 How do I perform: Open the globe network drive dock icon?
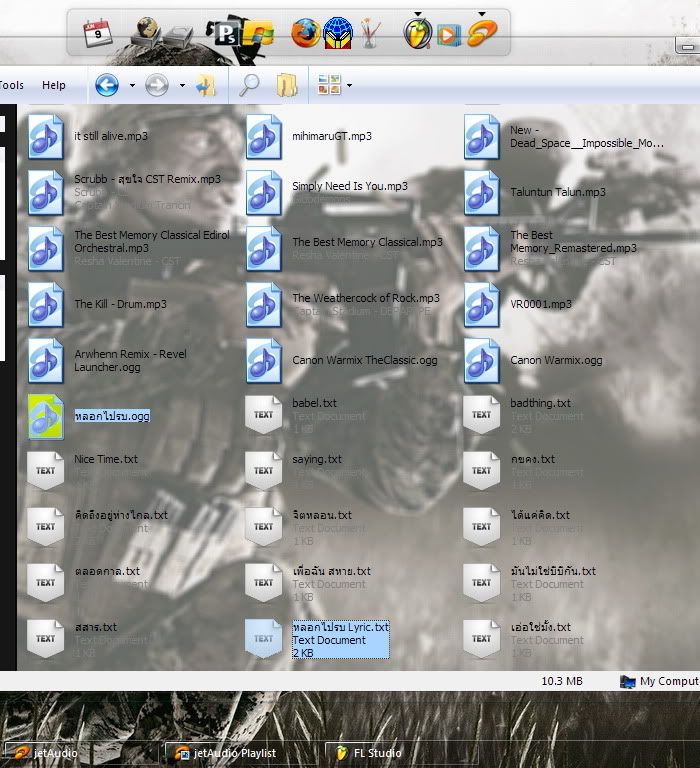pos(146,32)
